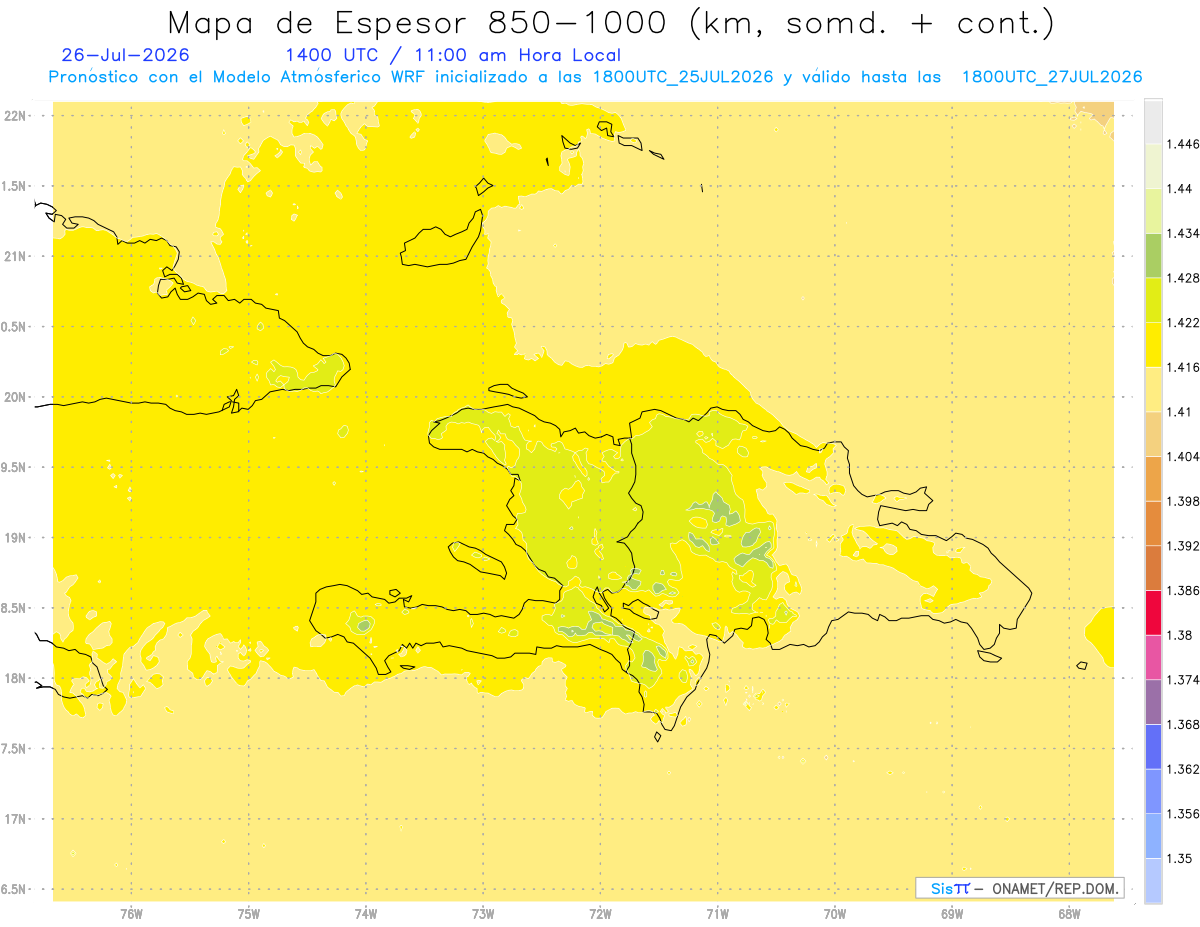Click the '17N' latitude axis label

(x=15, y=820)
